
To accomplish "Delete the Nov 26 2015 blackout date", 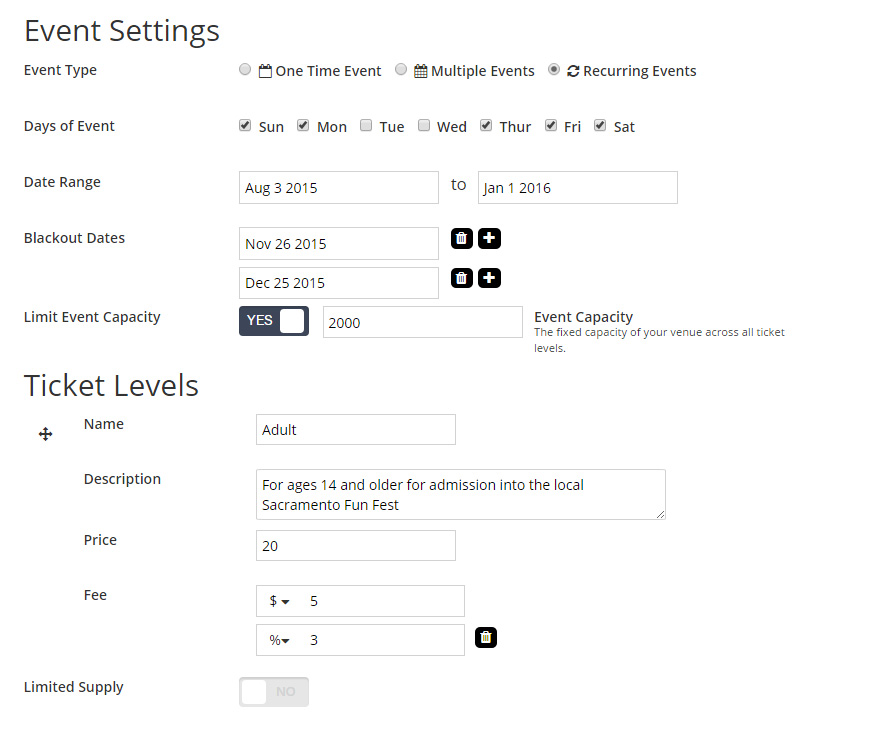I will pos(461,238).
